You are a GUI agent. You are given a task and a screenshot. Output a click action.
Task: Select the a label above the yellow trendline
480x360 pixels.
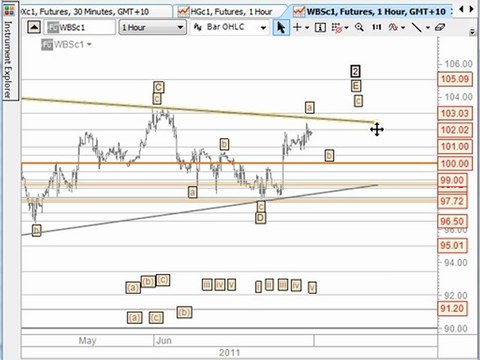[x=309, y=108]
